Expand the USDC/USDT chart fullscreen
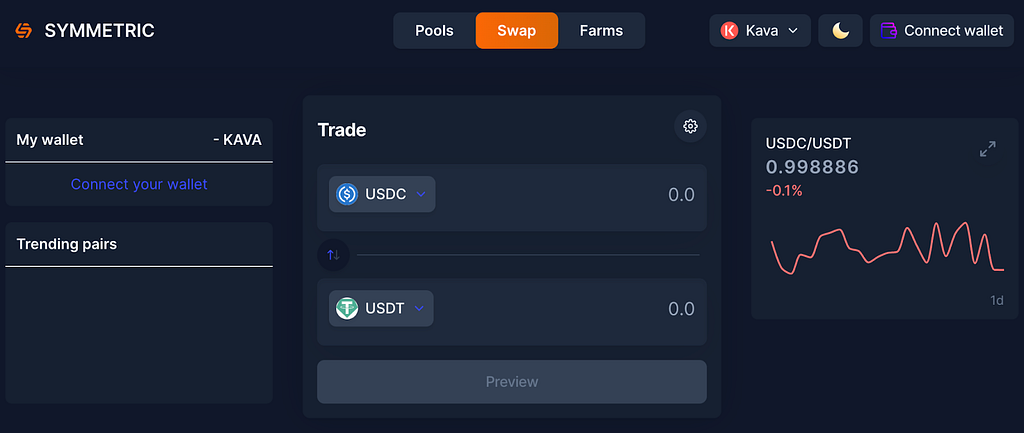 987,149
